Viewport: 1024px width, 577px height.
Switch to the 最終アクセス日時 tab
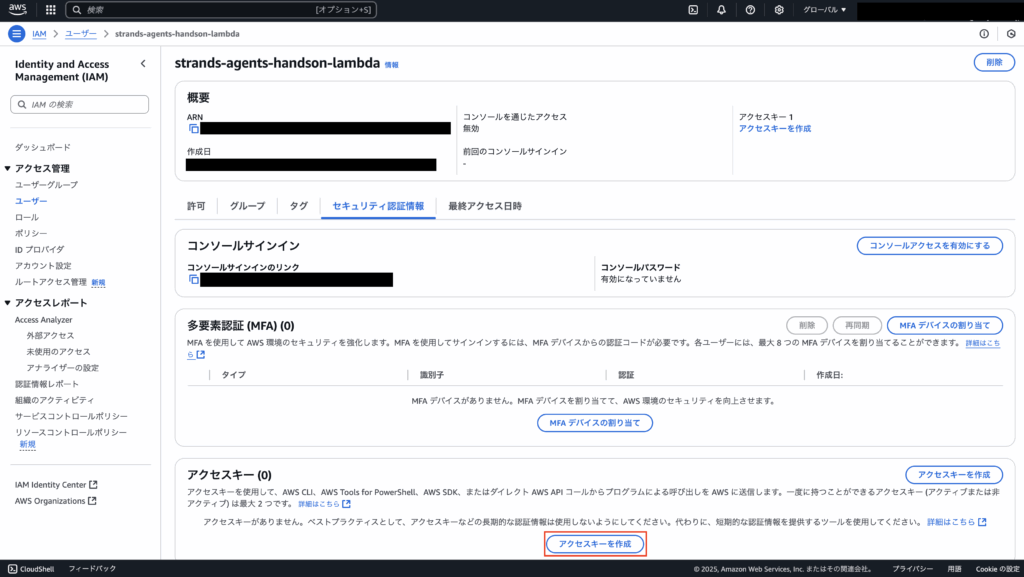(485, 206)
